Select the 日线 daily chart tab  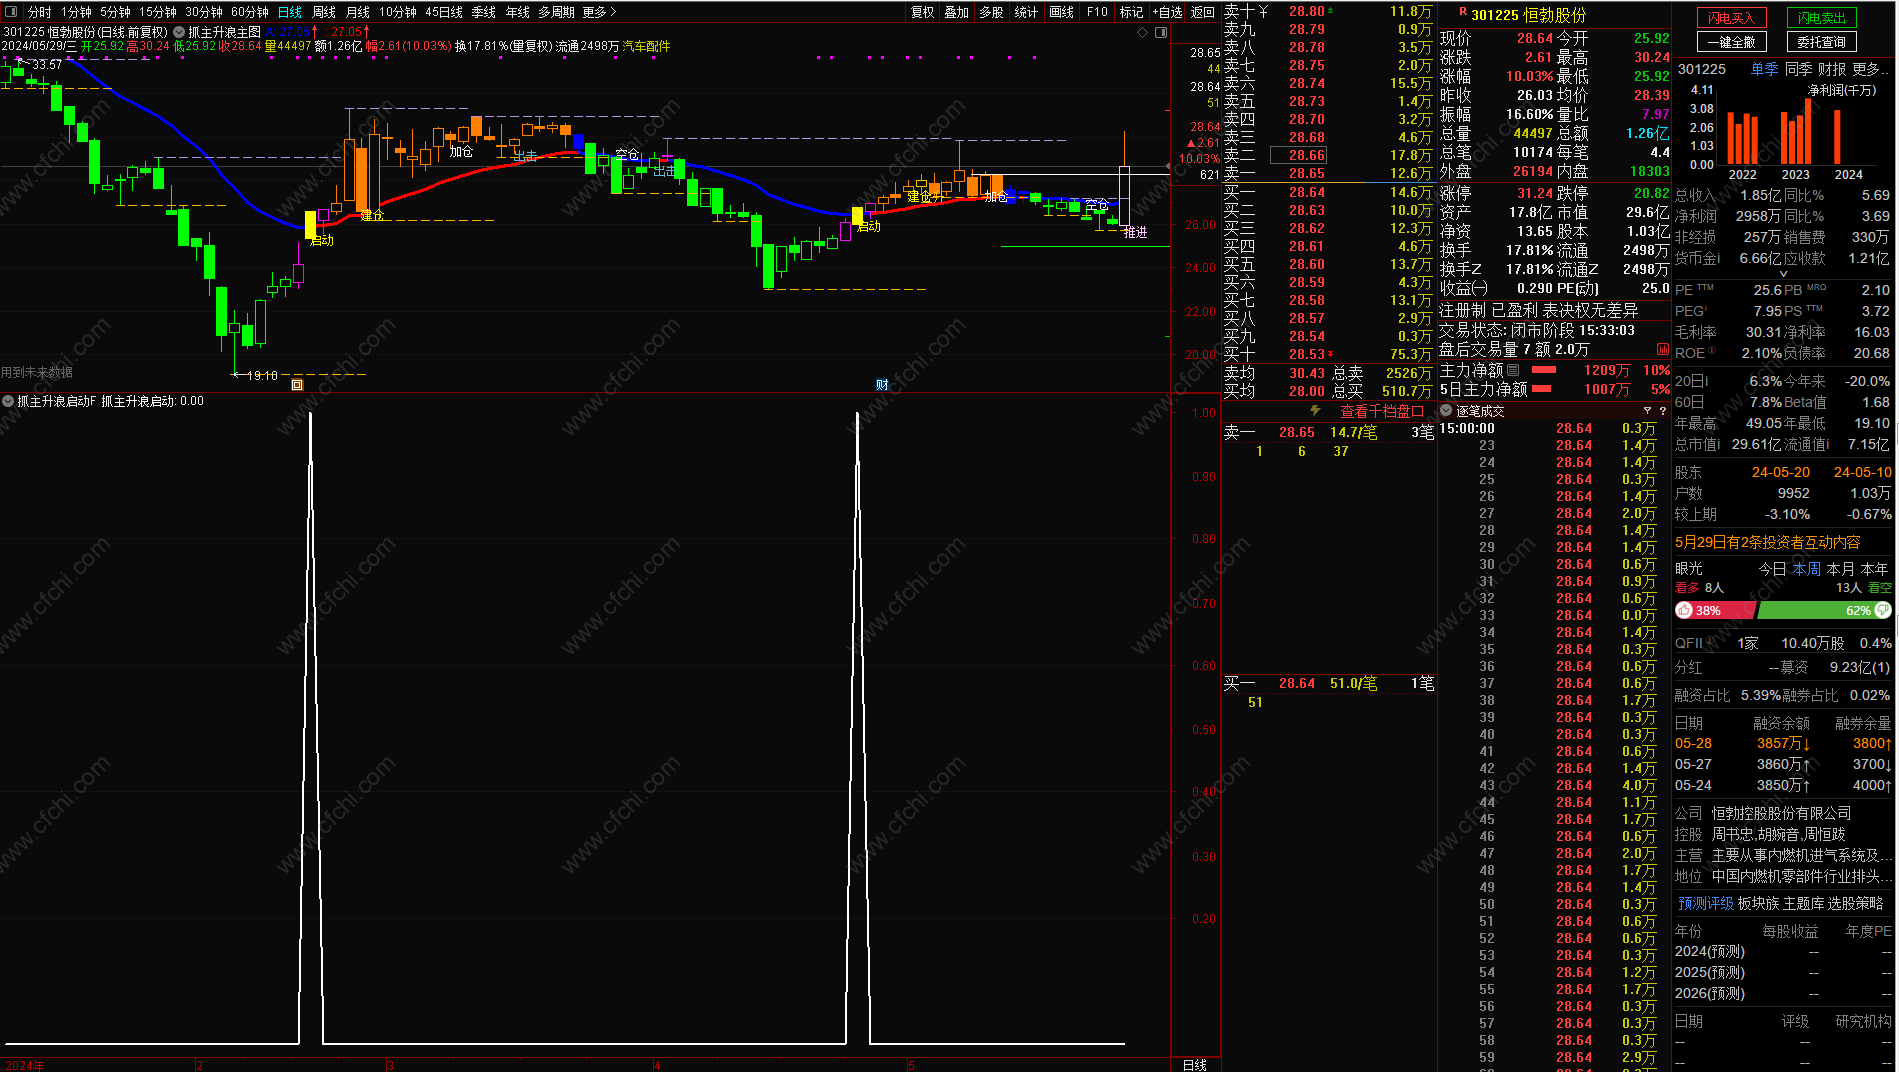290,12
